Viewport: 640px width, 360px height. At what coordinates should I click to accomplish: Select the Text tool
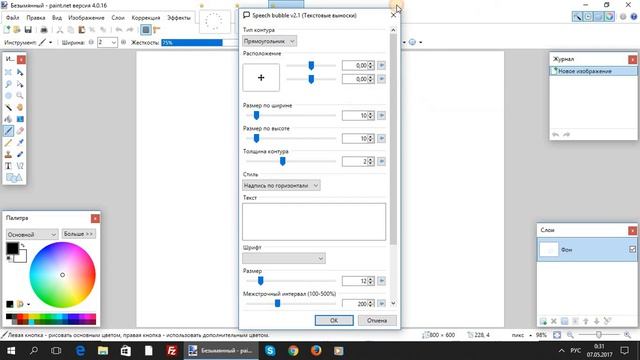(8, 166)
